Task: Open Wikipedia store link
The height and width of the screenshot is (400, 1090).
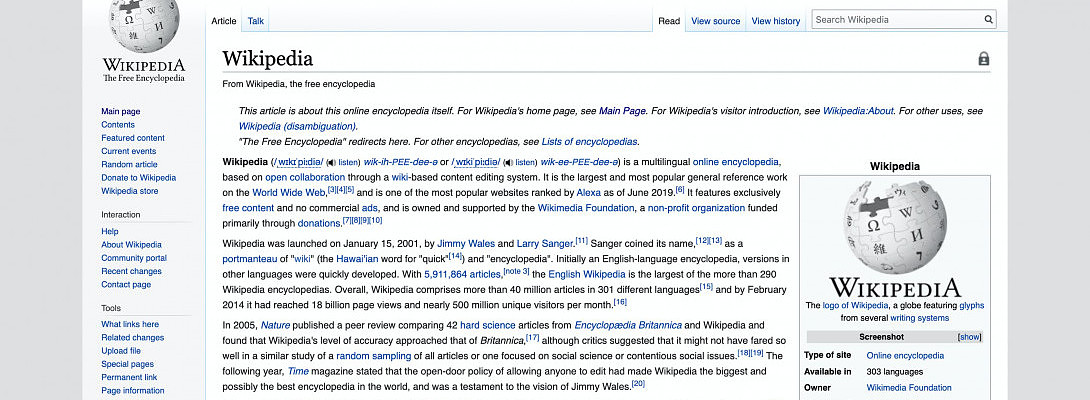Action: coord(129,191)
